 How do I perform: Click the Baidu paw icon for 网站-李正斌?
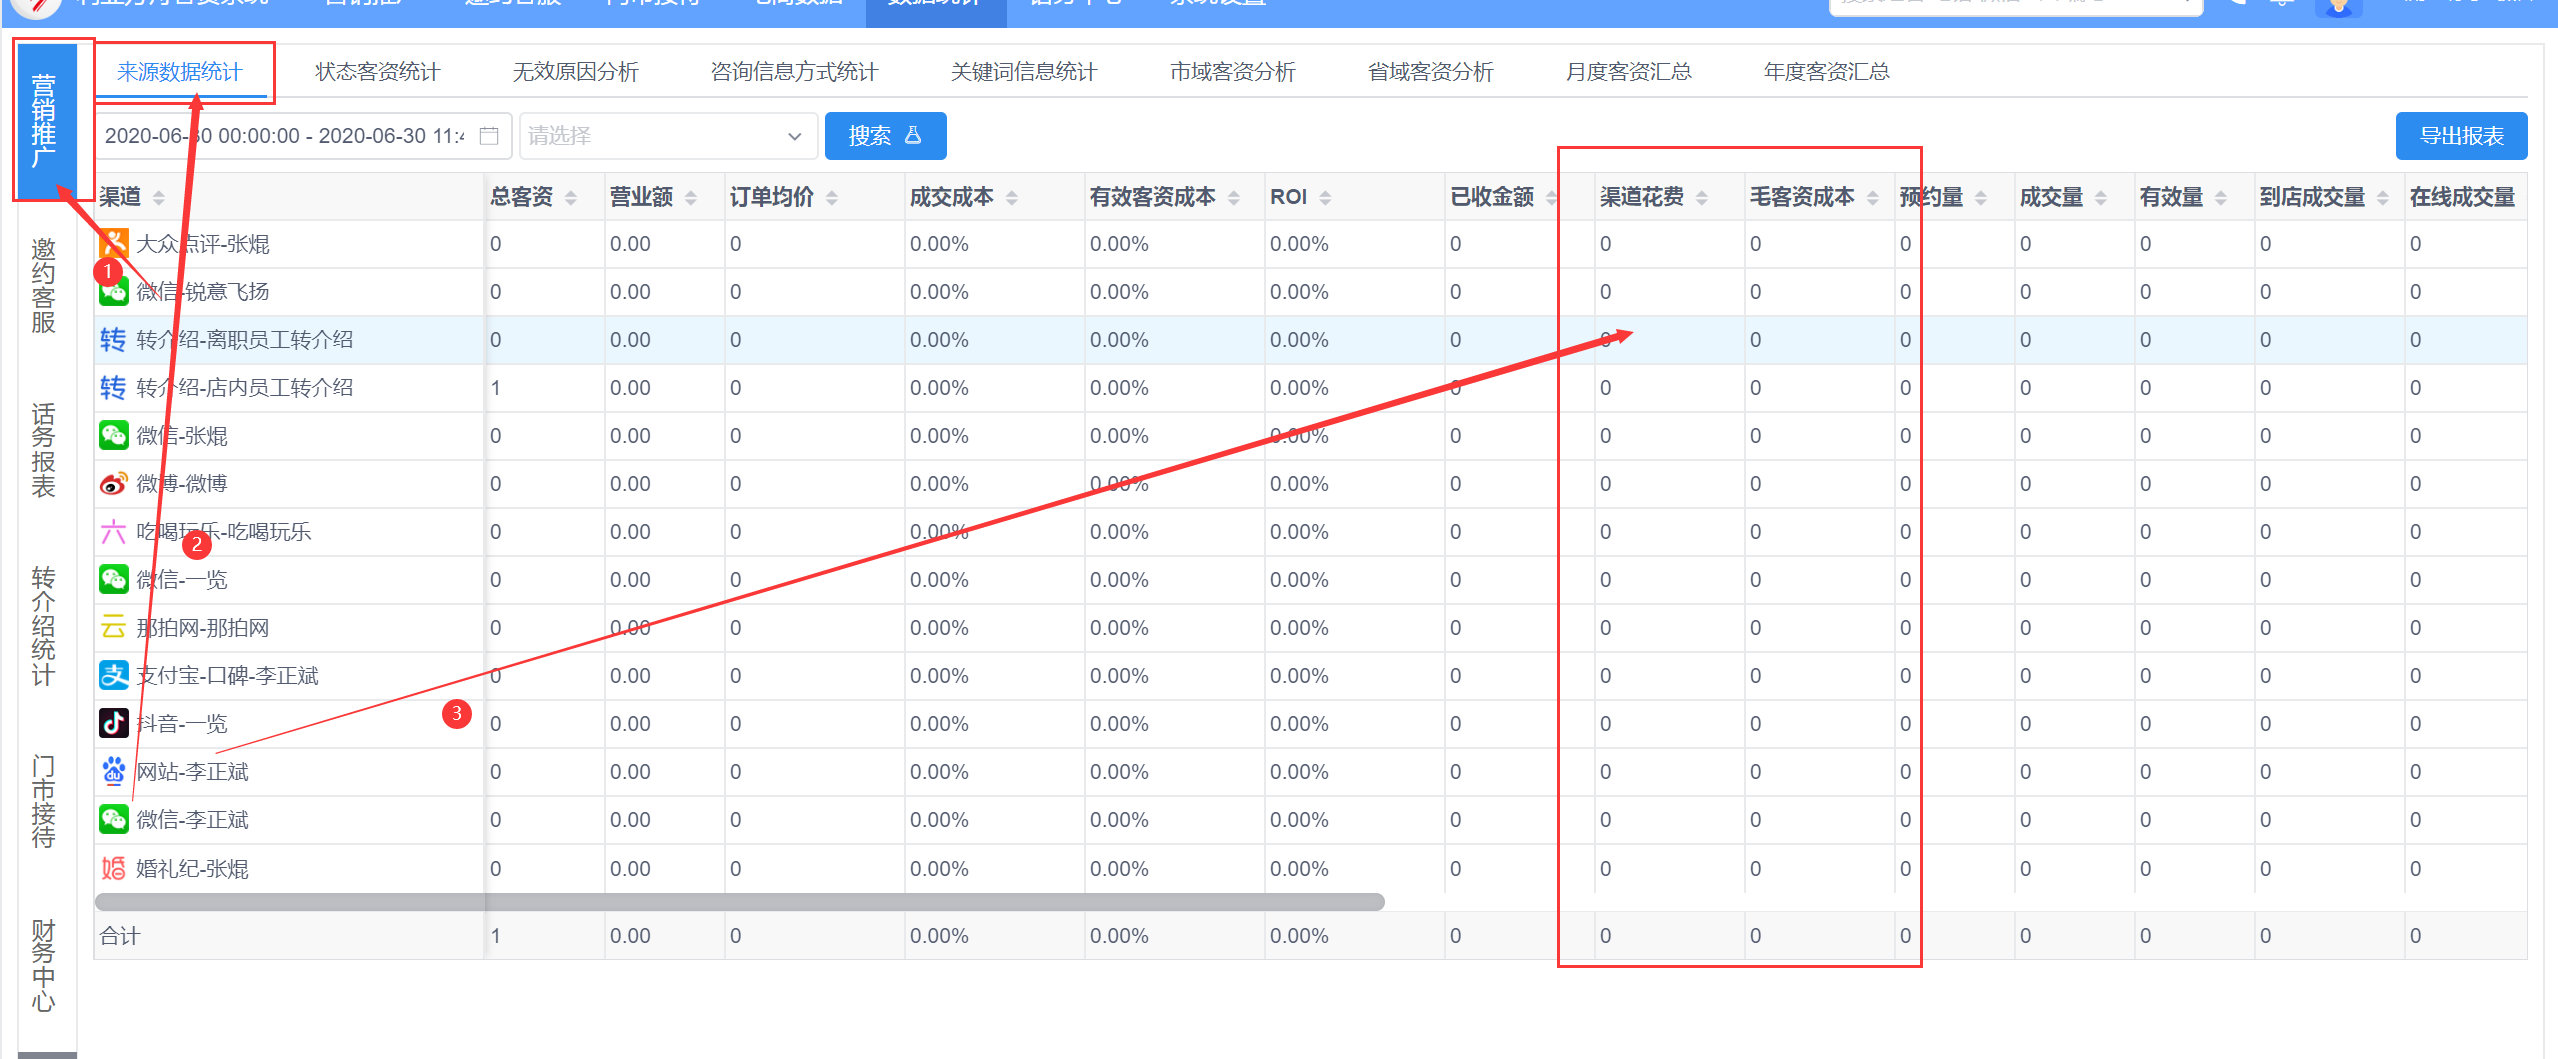coord(113,771)
